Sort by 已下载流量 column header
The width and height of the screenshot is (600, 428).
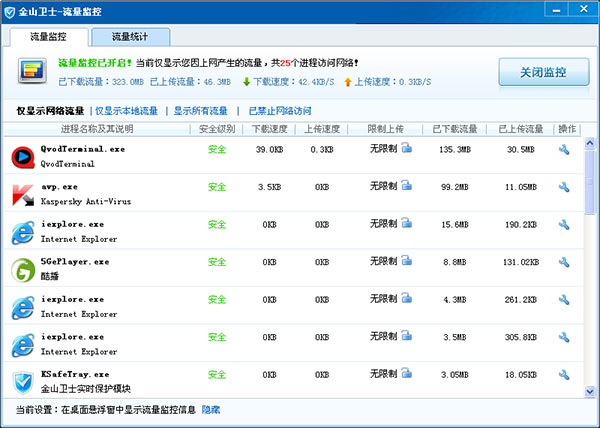[455, 129]
